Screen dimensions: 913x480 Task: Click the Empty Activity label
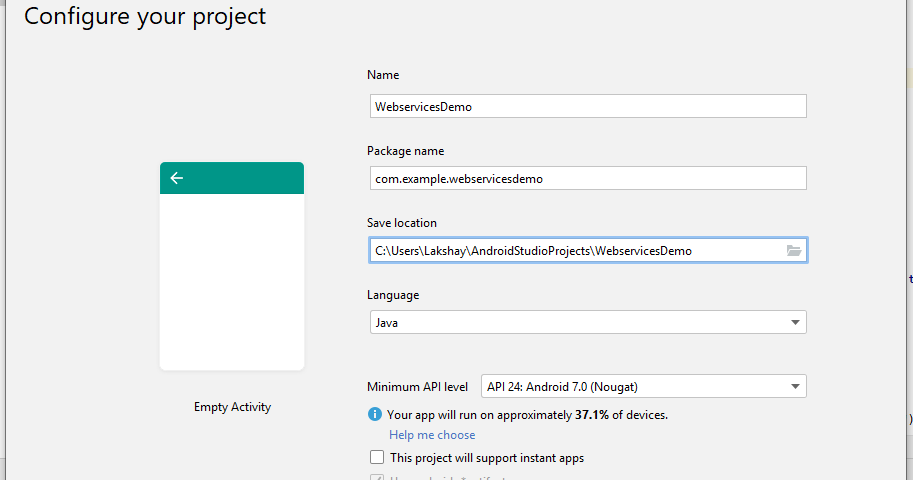232,407
